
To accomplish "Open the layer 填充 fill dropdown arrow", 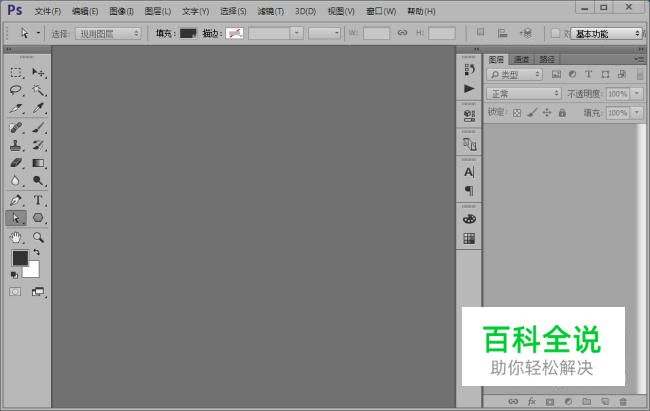I will point(637,113).
